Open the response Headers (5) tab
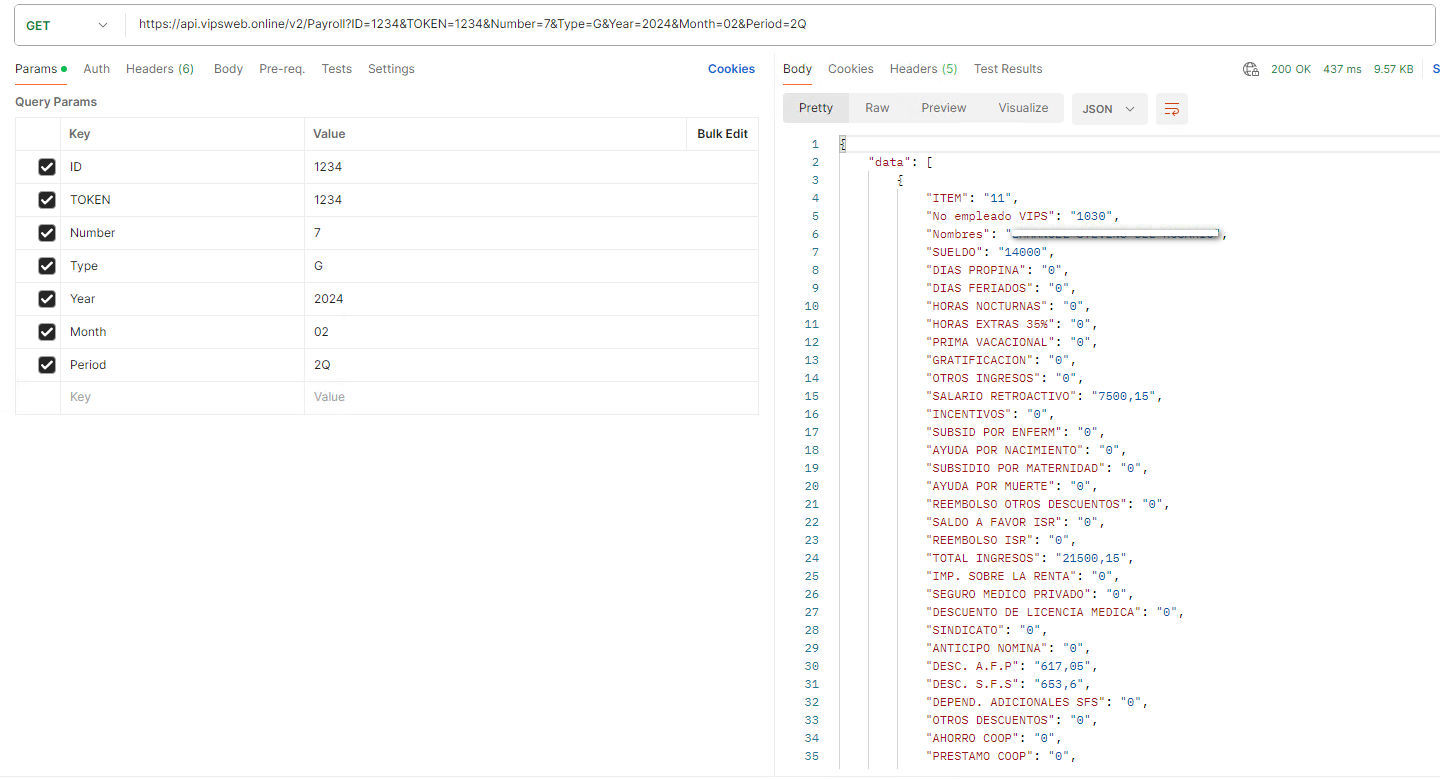Image resolution: width=1440 pixels, height=779 pixels. [x=923, y=69]
